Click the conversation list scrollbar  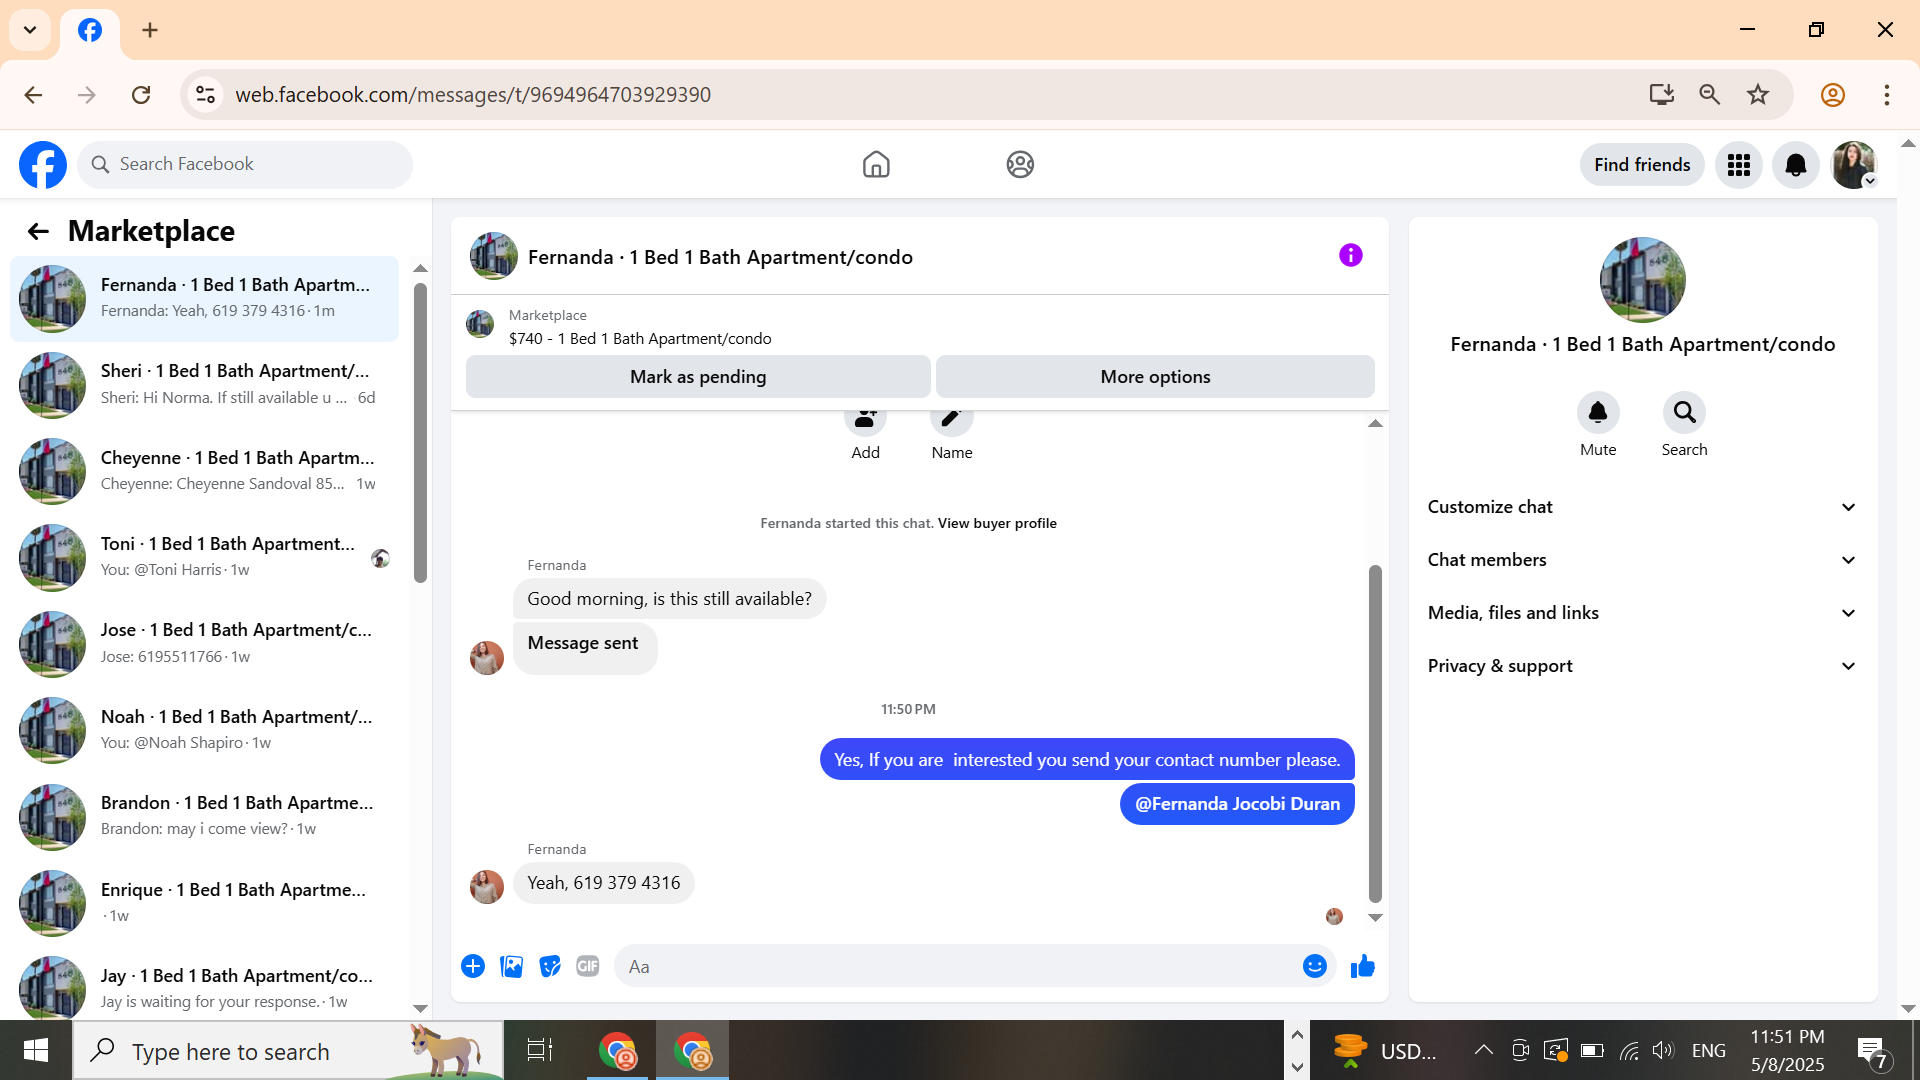[x=420, y=433]
